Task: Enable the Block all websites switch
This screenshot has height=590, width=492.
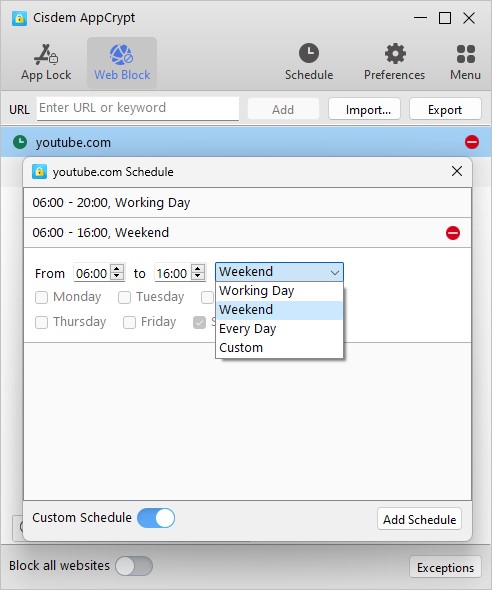Action: click(134, 566)
